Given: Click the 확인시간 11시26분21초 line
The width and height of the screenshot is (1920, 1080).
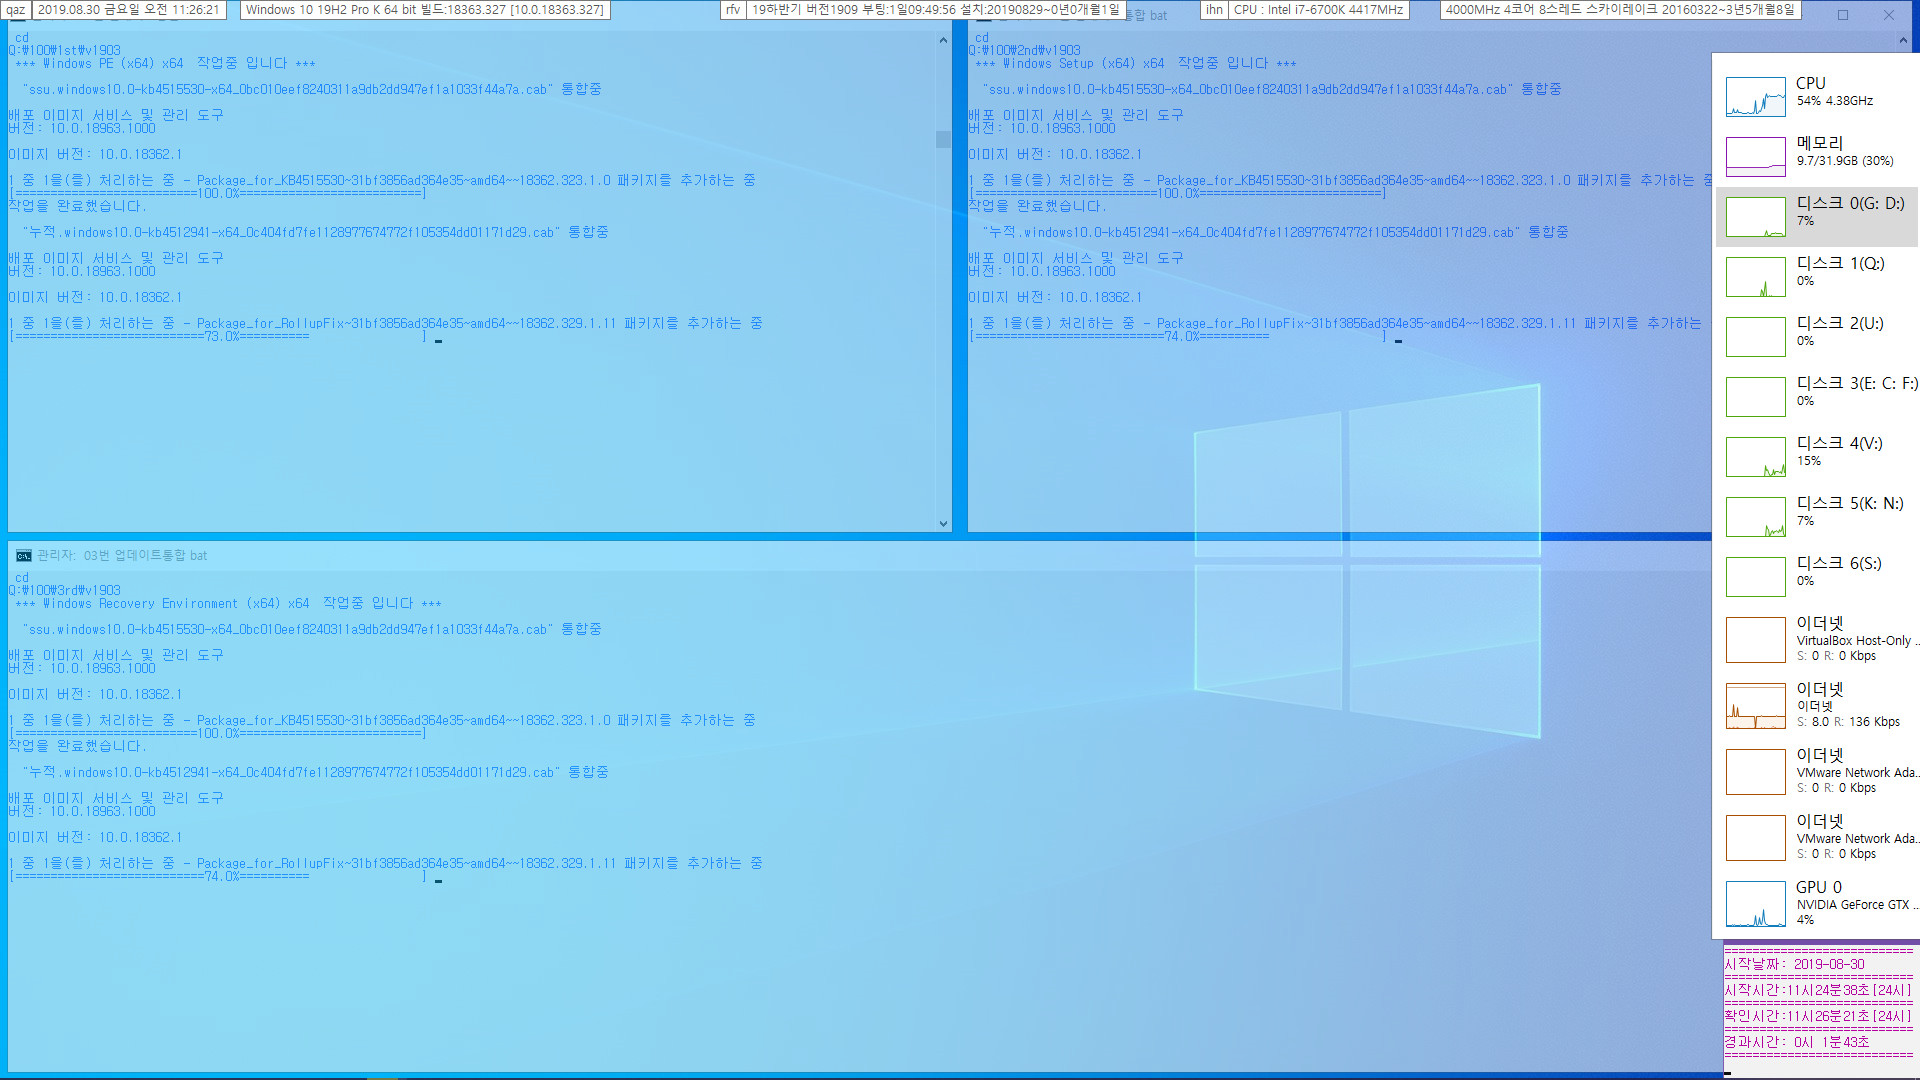Looking at the screenshot, I should coord(1817,1016).
